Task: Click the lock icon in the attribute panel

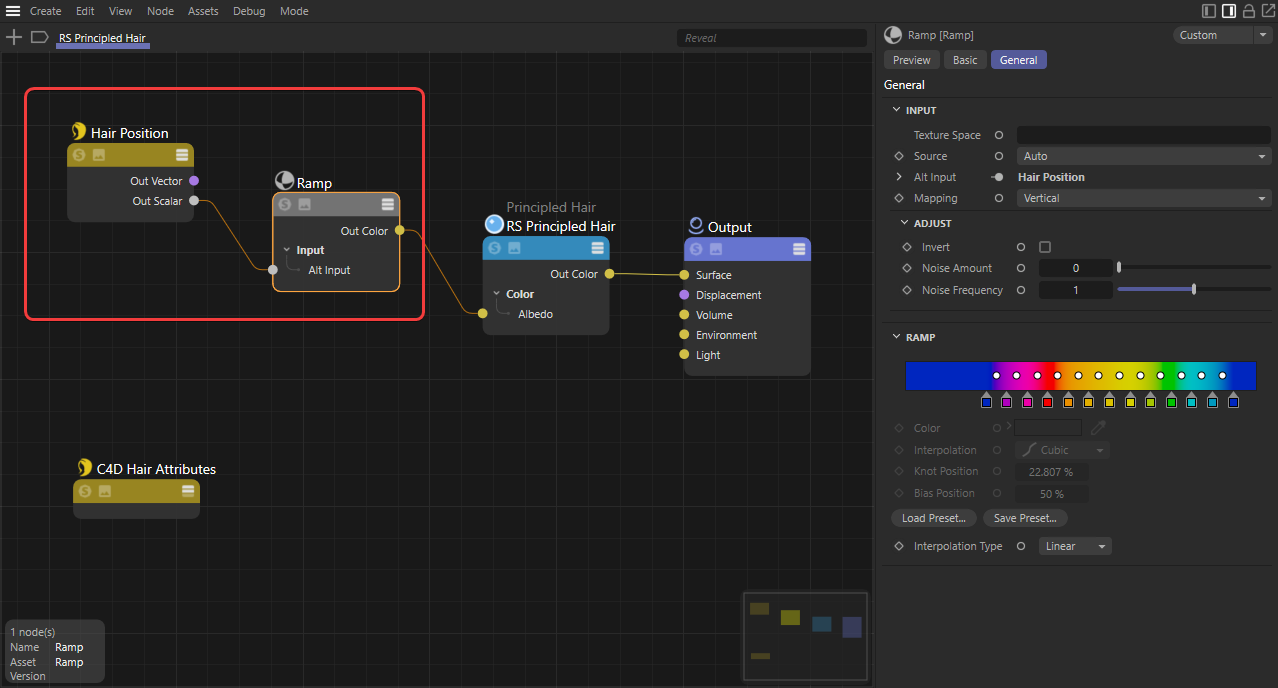Action: click(1248, 11)
